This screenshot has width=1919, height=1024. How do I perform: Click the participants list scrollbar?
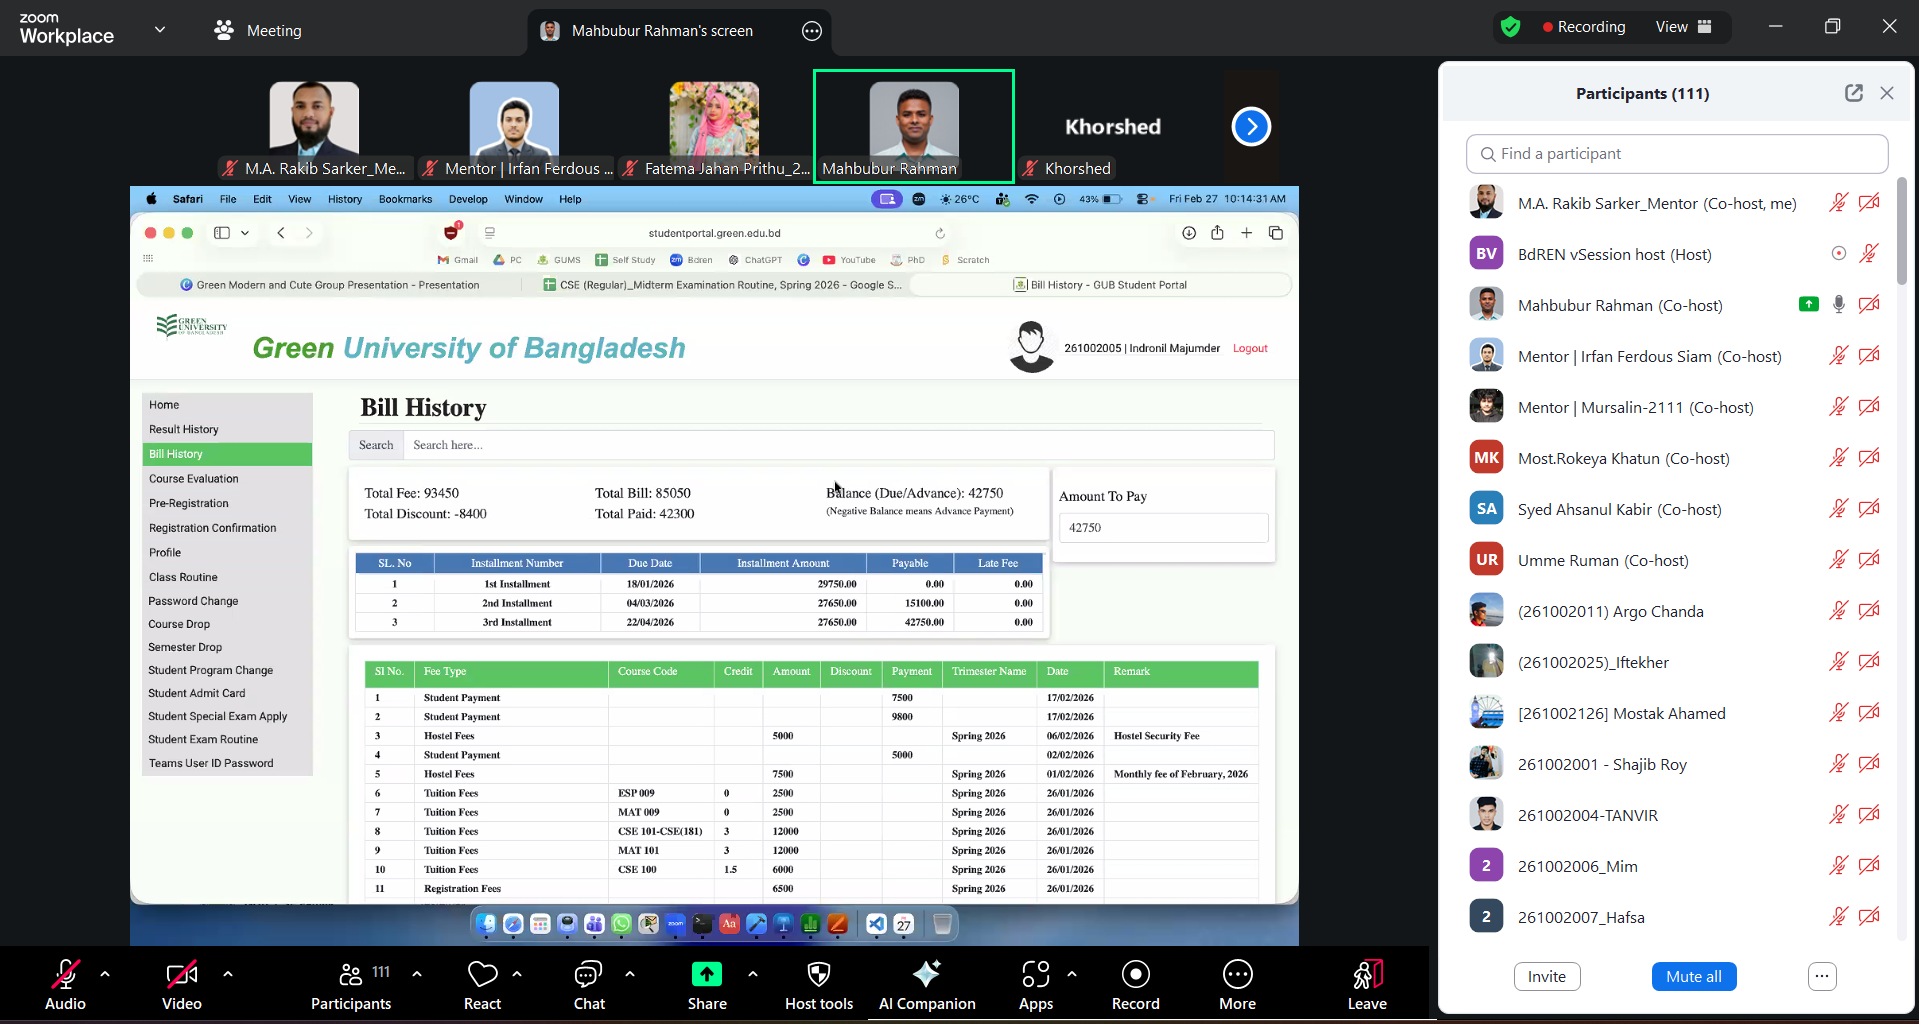click(1901, 230)
